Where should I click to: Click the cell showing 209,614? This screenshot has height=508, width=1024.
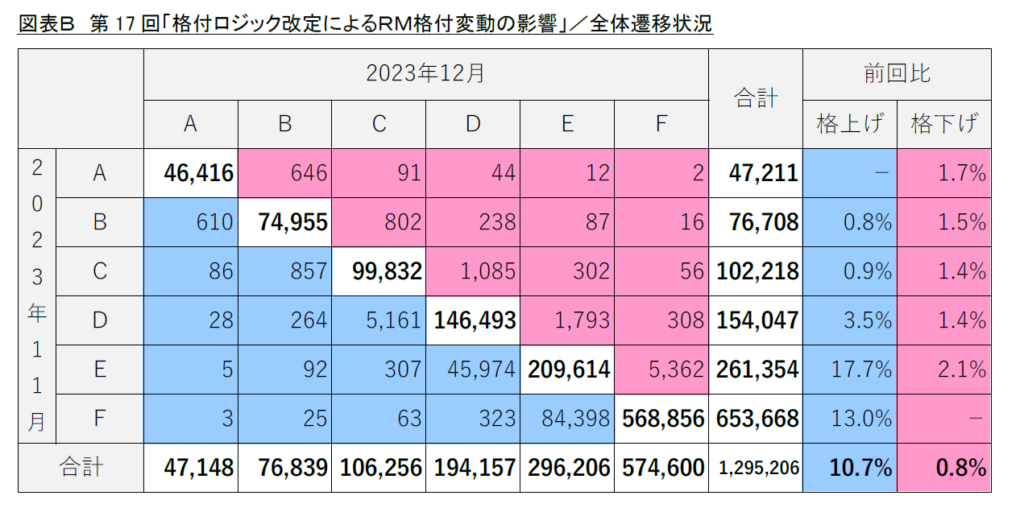tap(567, 369)
